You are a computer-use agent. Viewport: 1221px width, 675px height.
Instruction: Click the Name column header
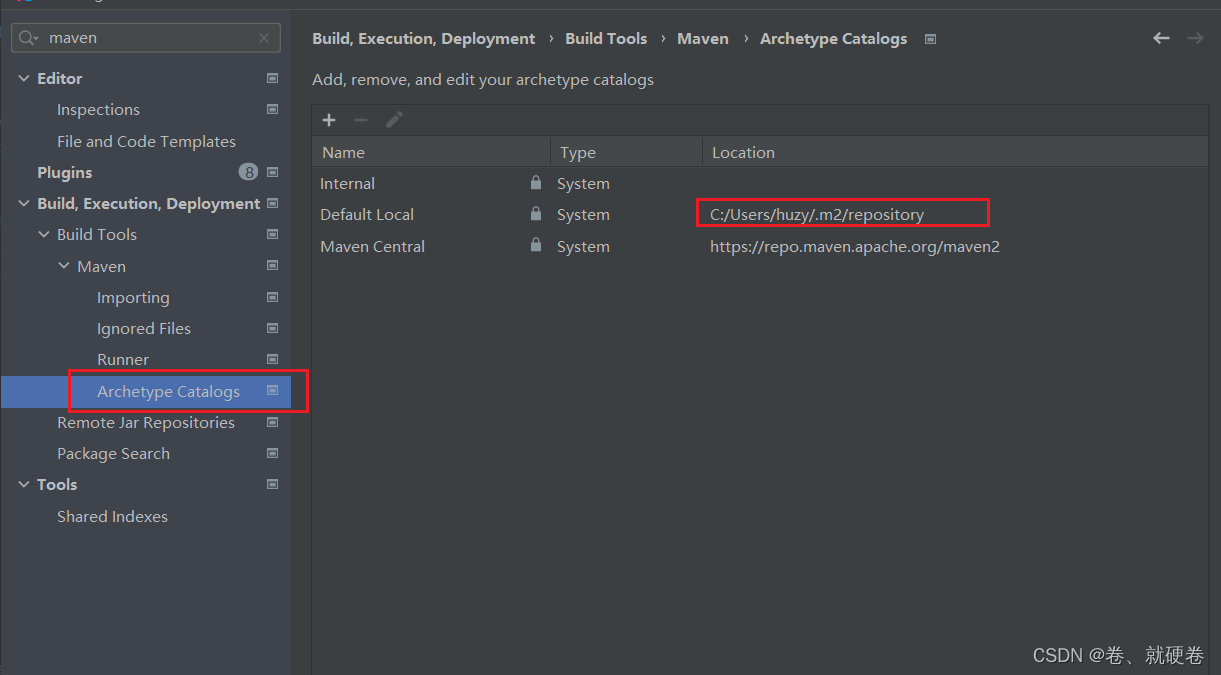point(343,152)
